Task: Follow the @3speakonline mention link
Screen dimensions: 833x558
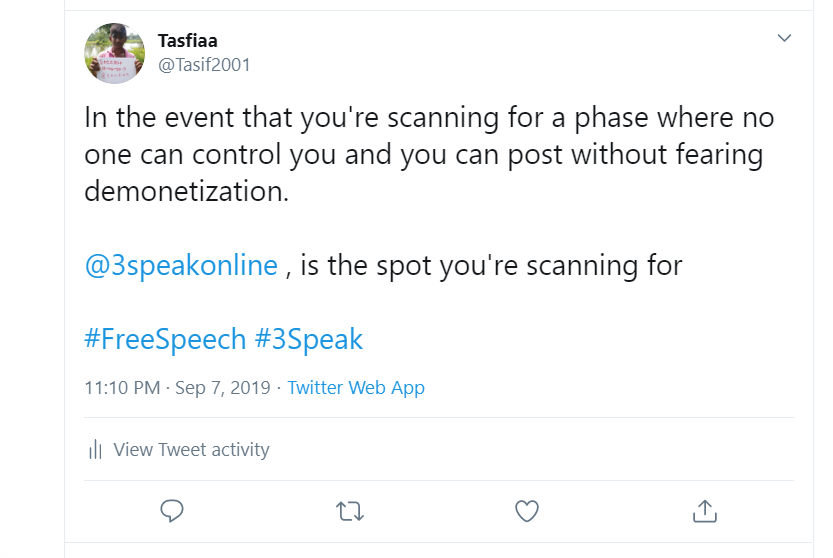Action: pyautogui.click(x=181, y=265)
